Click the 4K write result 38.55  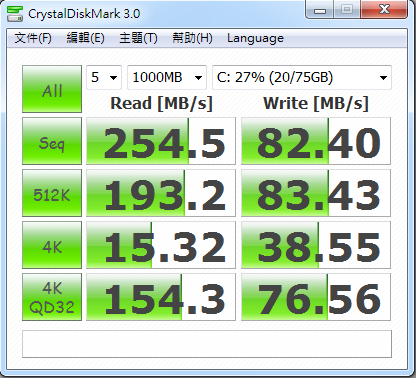click(316, 245)
